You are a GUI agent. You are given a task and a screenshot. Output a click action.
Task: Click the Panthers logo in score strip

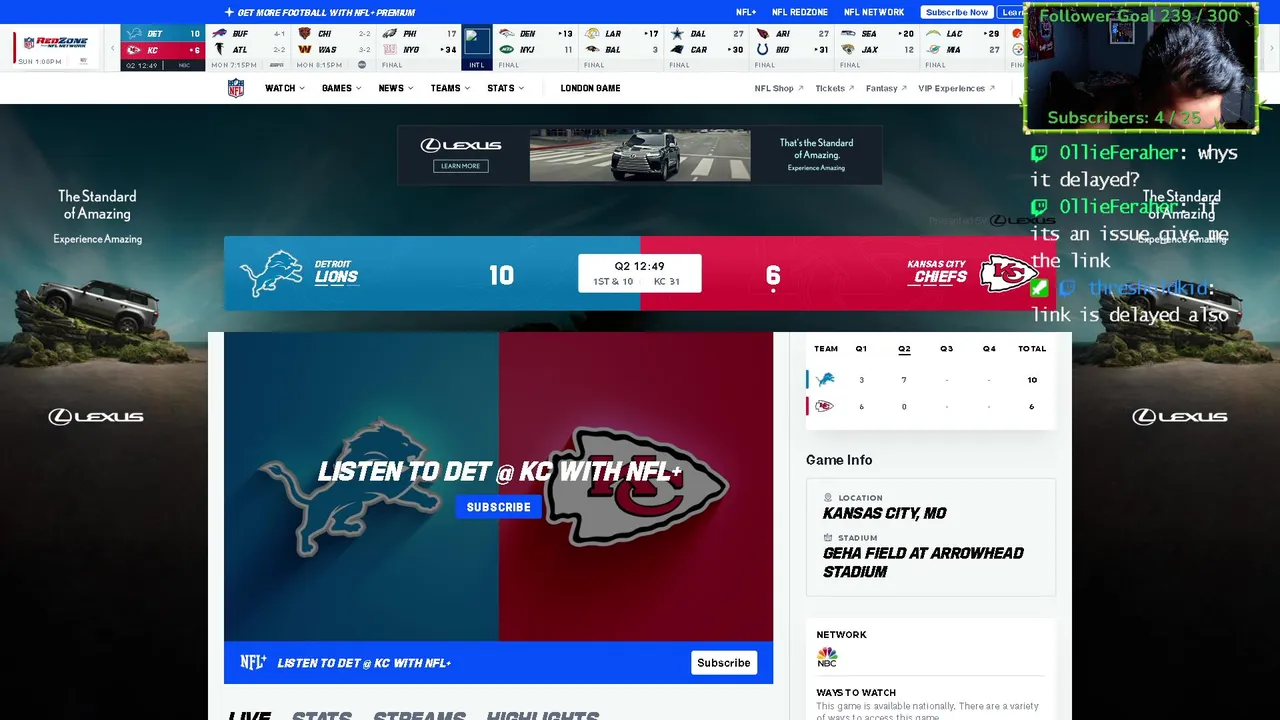(677, 49)
